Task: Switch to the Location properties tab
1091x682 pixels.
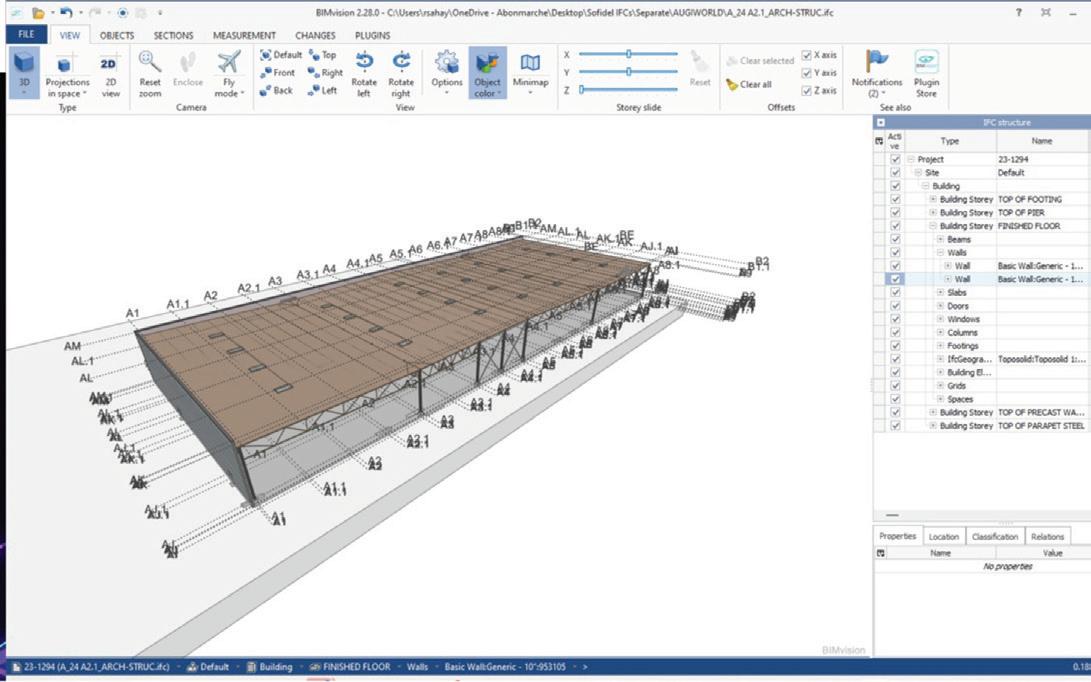Action: point(943,536)
